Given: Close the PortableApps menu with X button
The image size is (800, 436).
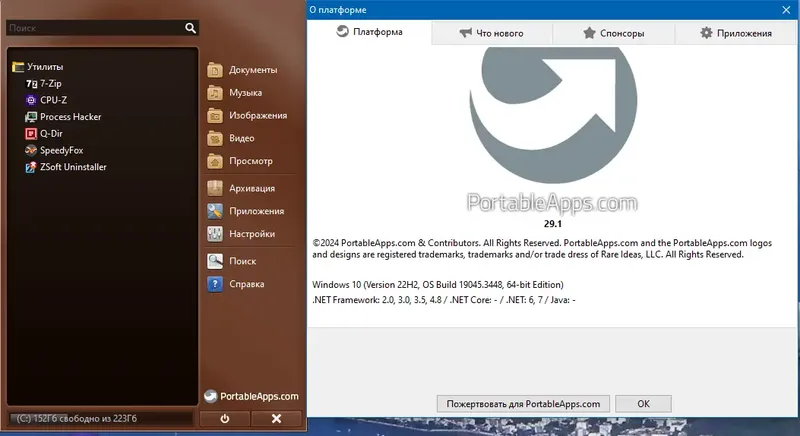Looking at the screenshot, I should [x=277, y=419].
